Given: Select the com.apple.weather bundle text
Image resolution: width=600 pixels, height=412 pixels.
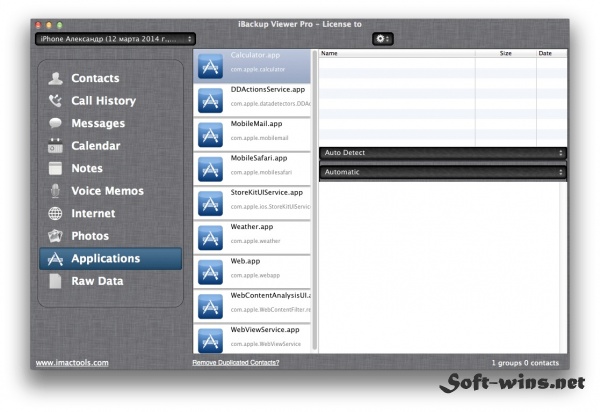Looking at the screenshot, I should (x=255, y=241).
